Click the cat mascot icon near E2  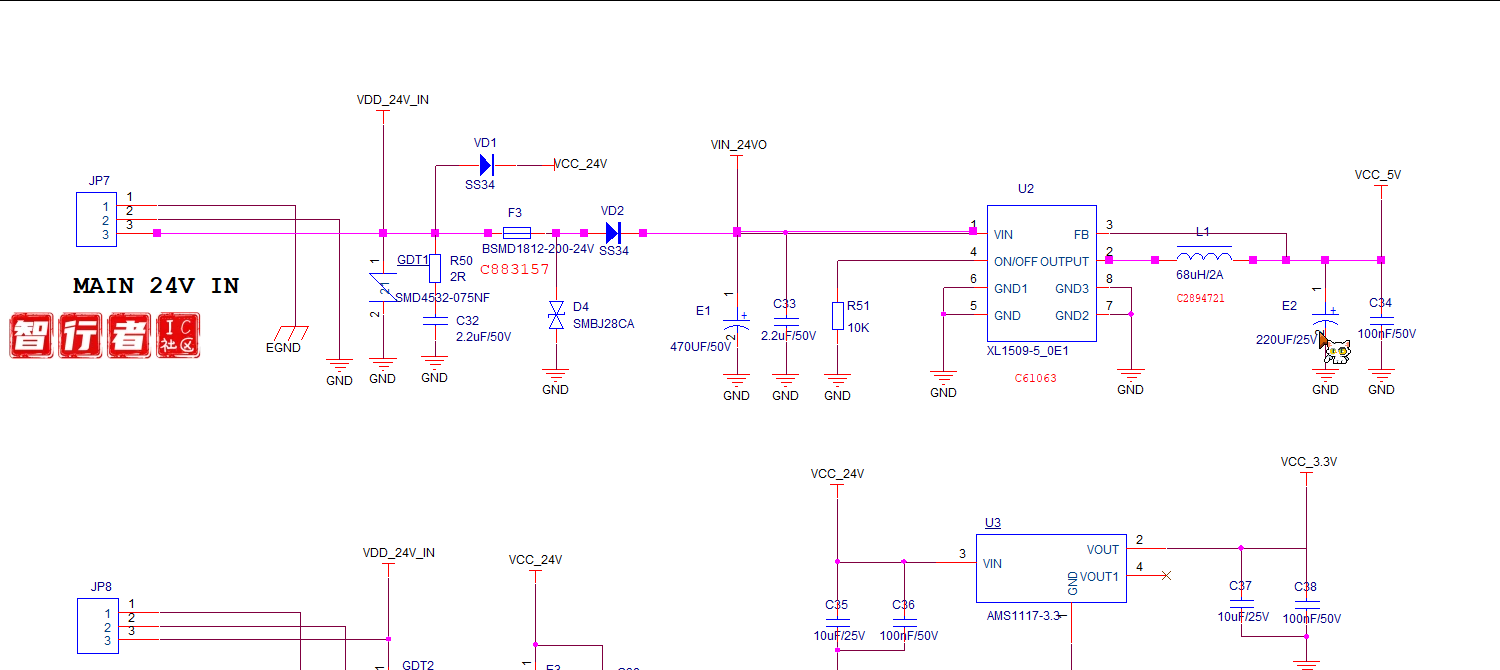(x=1336, y=350)
